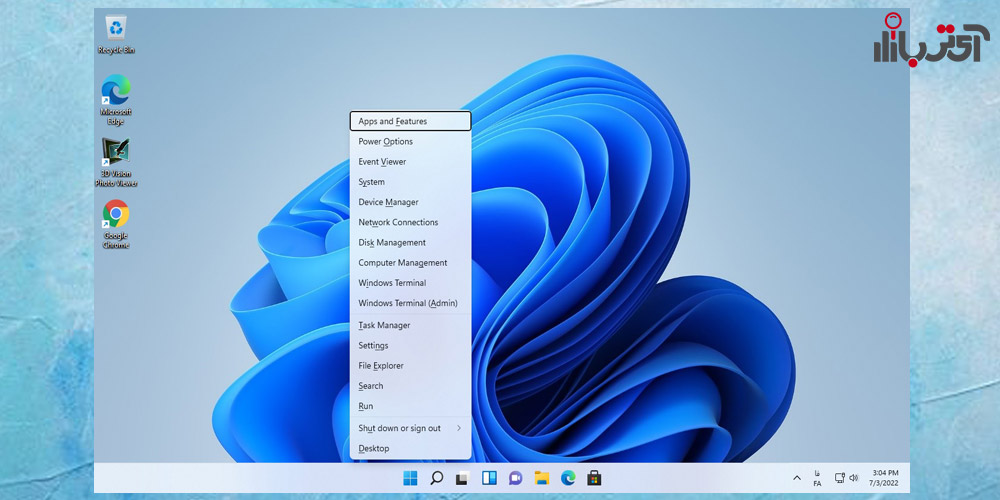Select the Microsoft Edge desktop shortcut
The image size is (1000, 500).
[116, 99]
